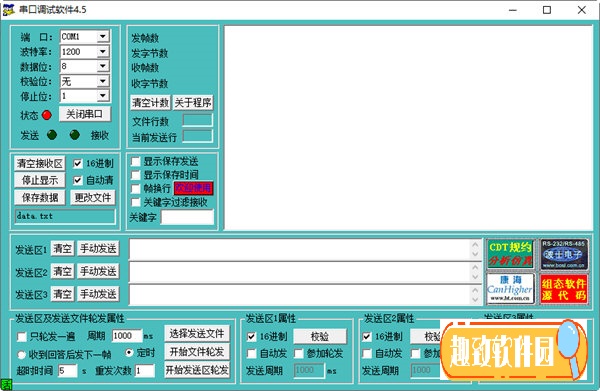Image resolution: width=600 pixels, height=391 pixels.
Task: Clear 发送区2 with 清空 button
Action: click(x=62, y=271)
